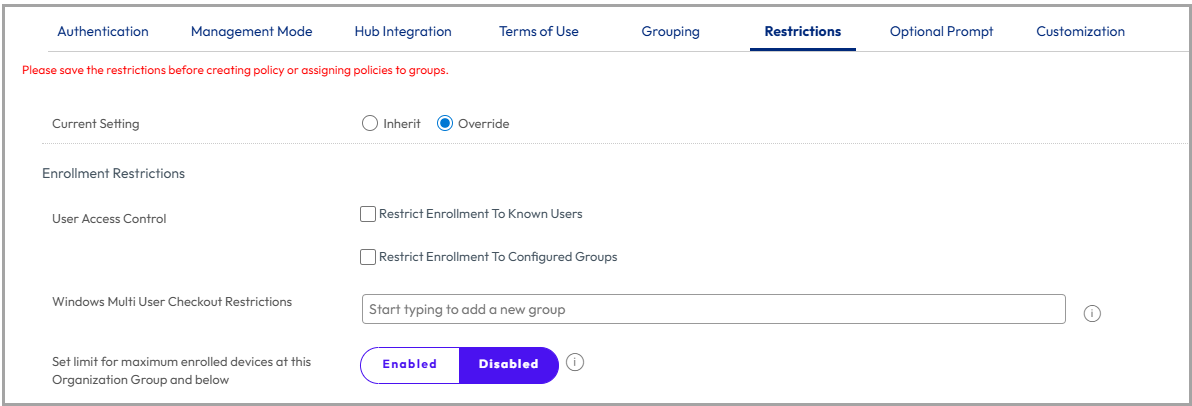Viewport: 1192px width, 406px height.
Task: Click info icon beside Windows Multi User Checkout field
Action: (1092, 313)
